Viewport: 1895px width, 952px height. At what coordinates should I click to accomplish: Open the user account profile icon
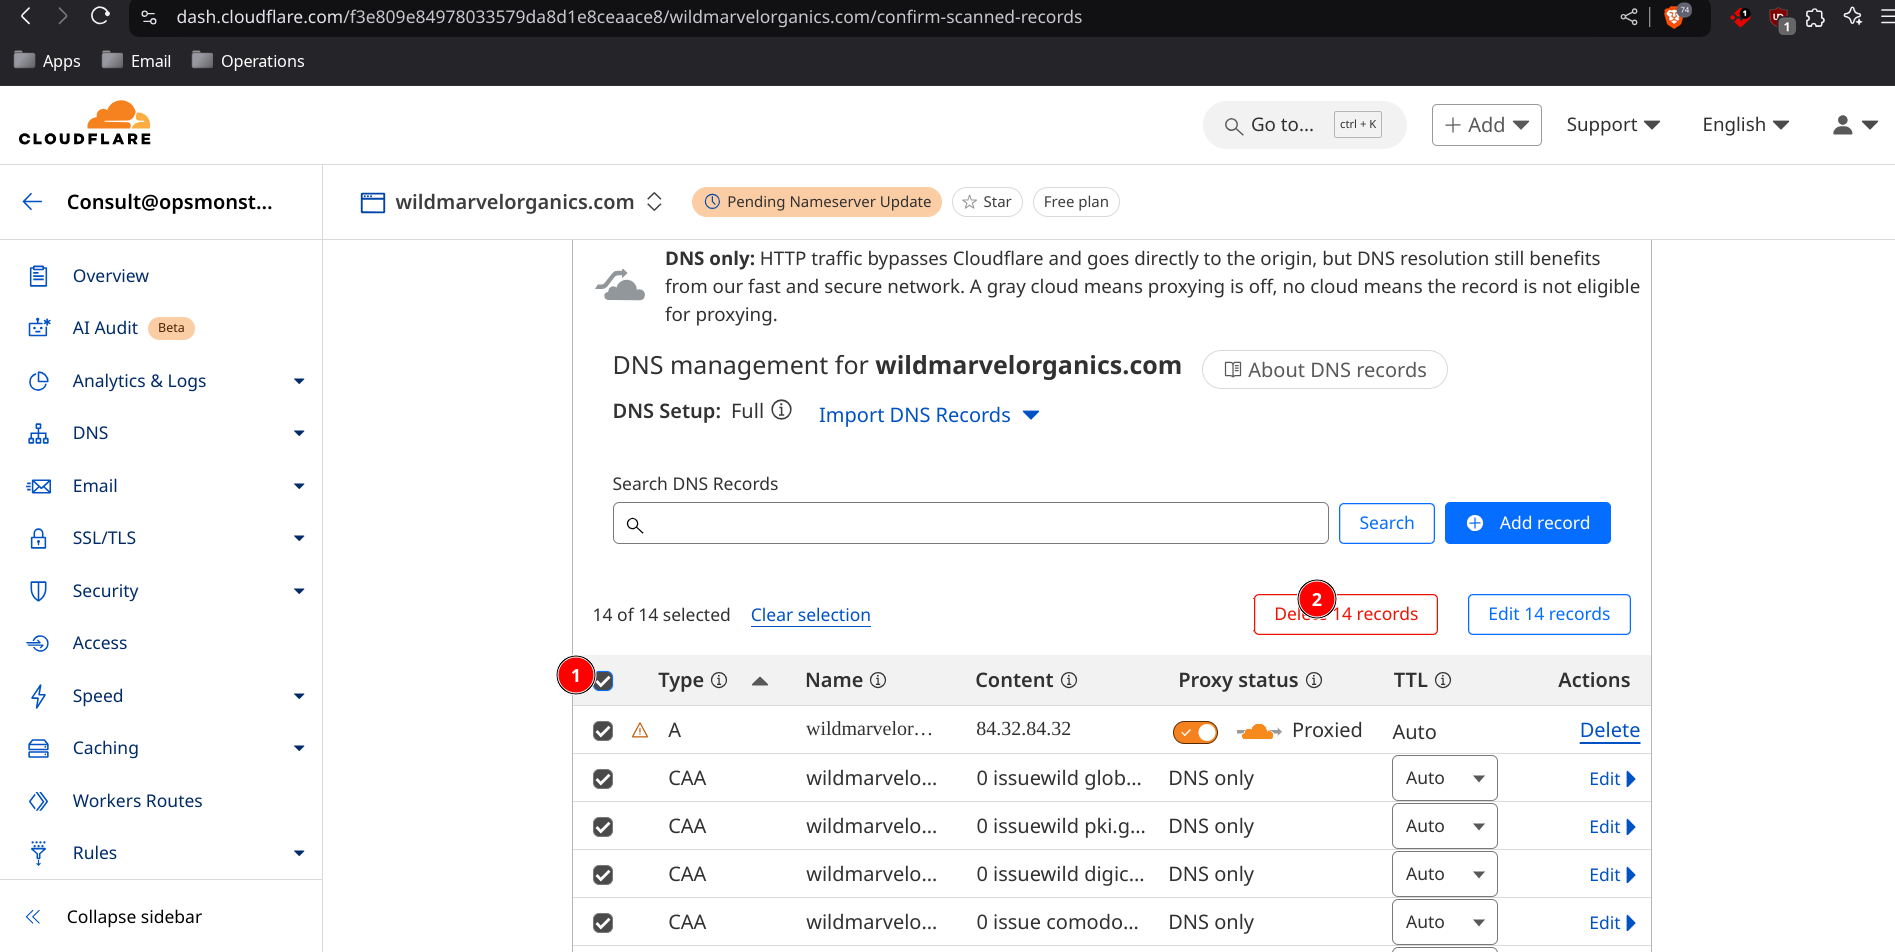coord(1853,125)
